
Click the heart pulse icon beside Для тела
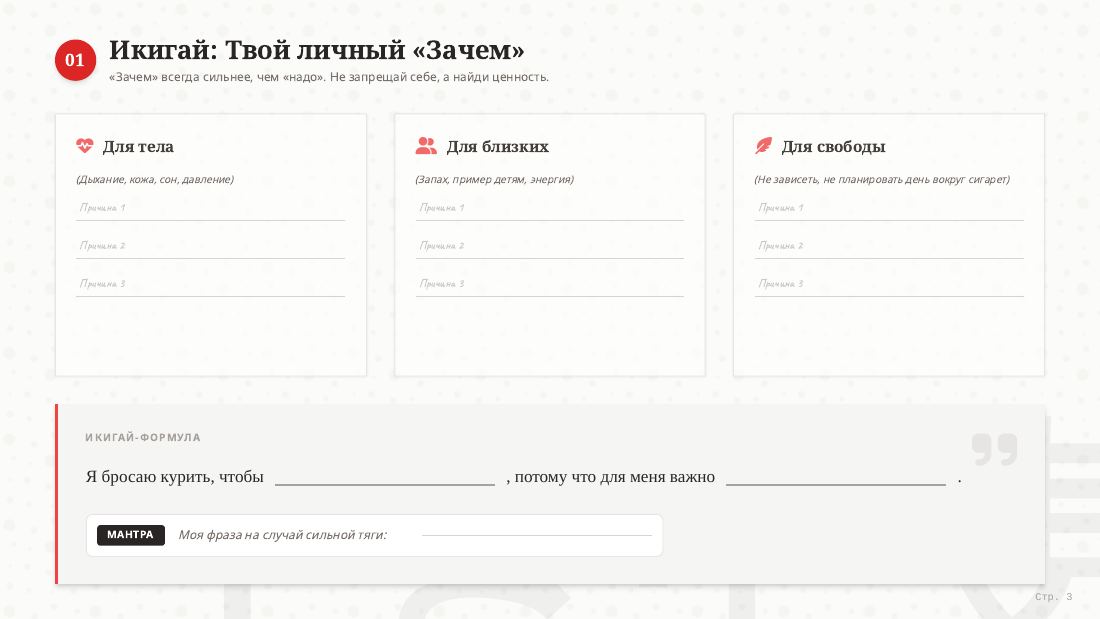[84, 146]
